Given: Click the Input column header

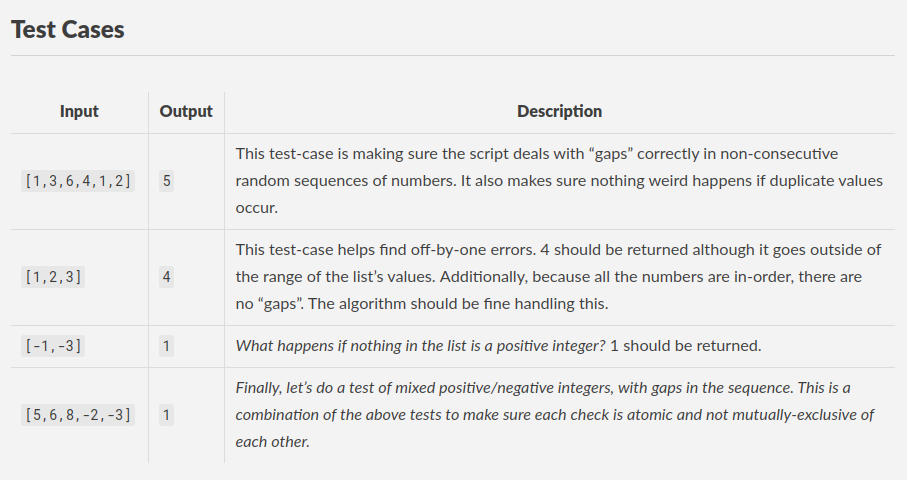Looking at the screenshot, I should [x=79, y=111].
